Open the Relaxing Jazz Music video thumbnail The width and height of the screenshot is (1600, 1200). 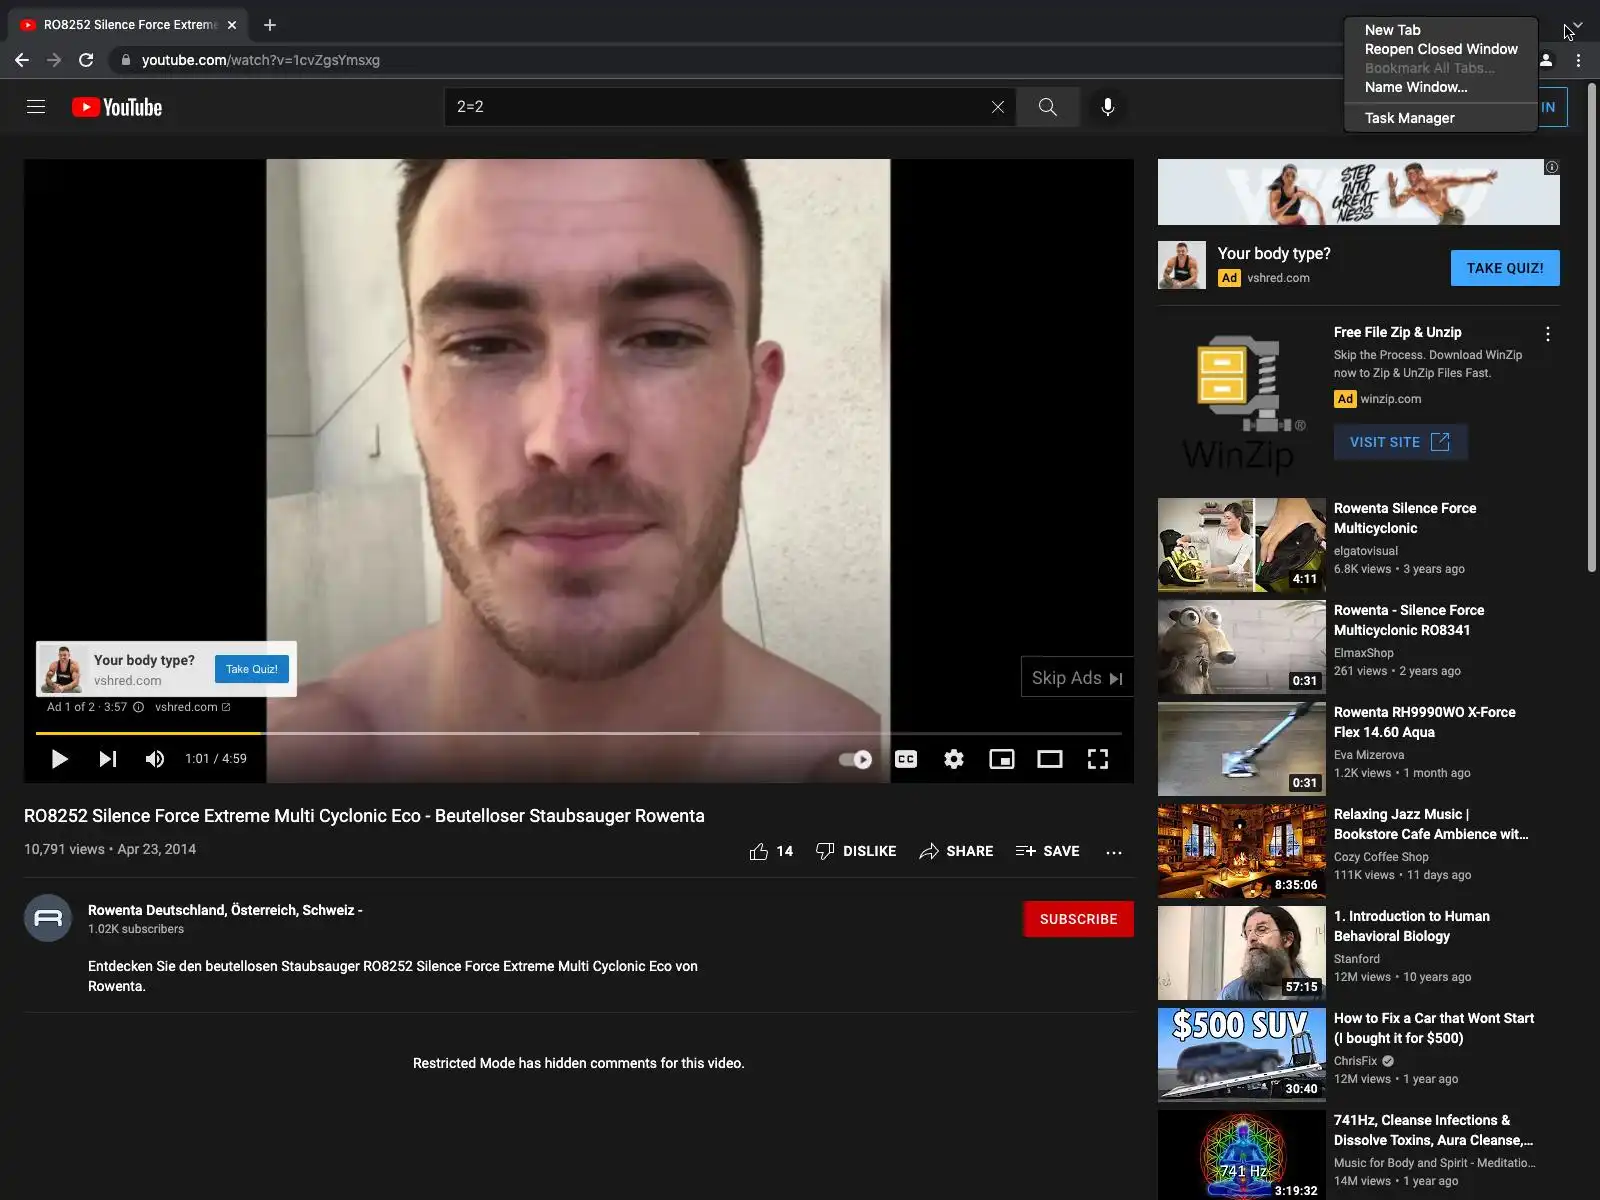(1242, 851)
